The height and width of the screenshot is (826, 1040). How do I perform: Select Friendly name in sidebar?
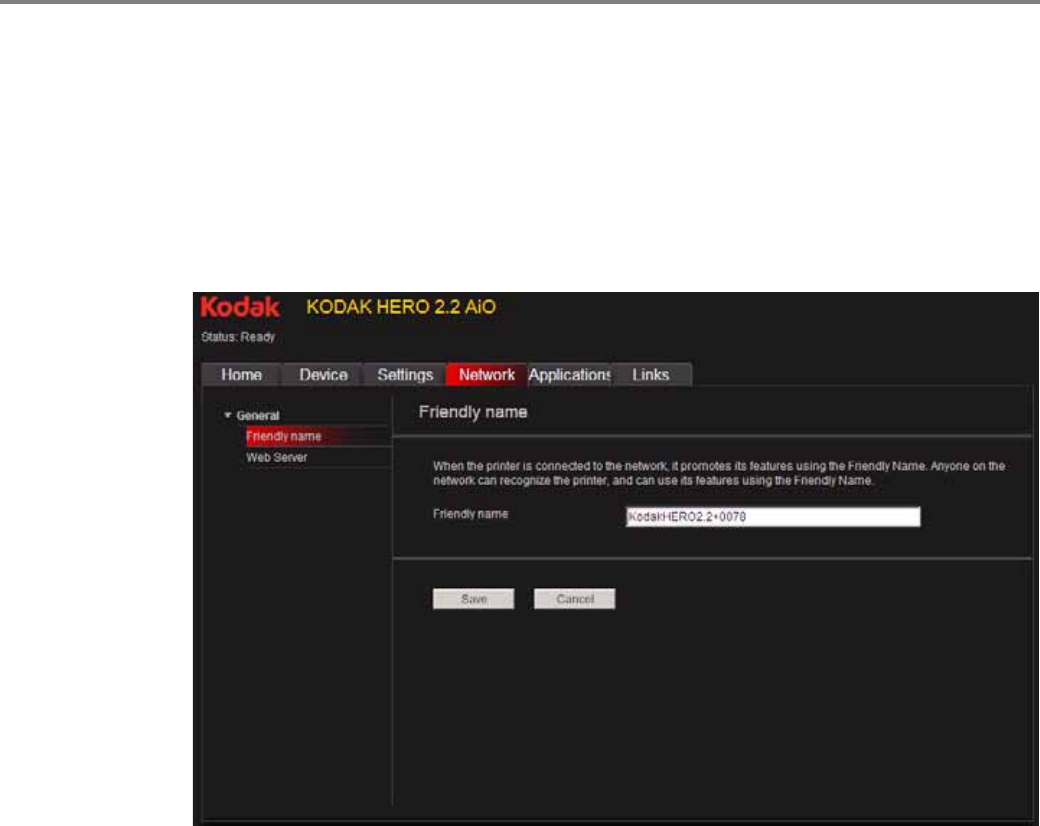[x=317, y=437]
